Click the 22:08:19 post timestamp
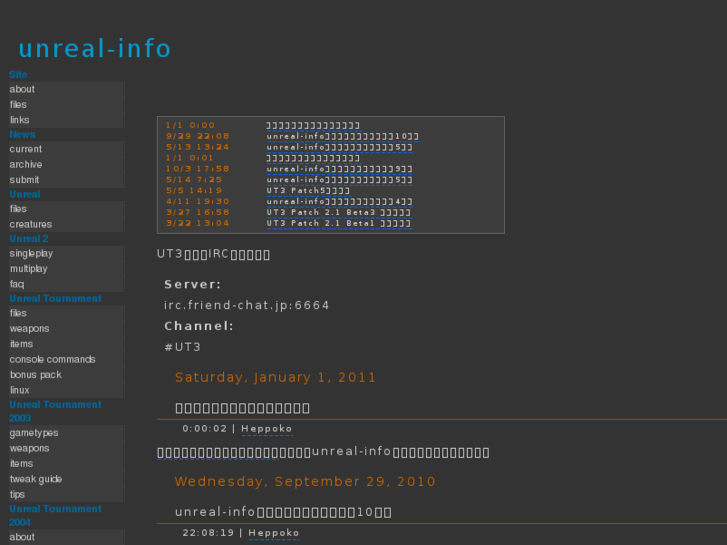 208,532
